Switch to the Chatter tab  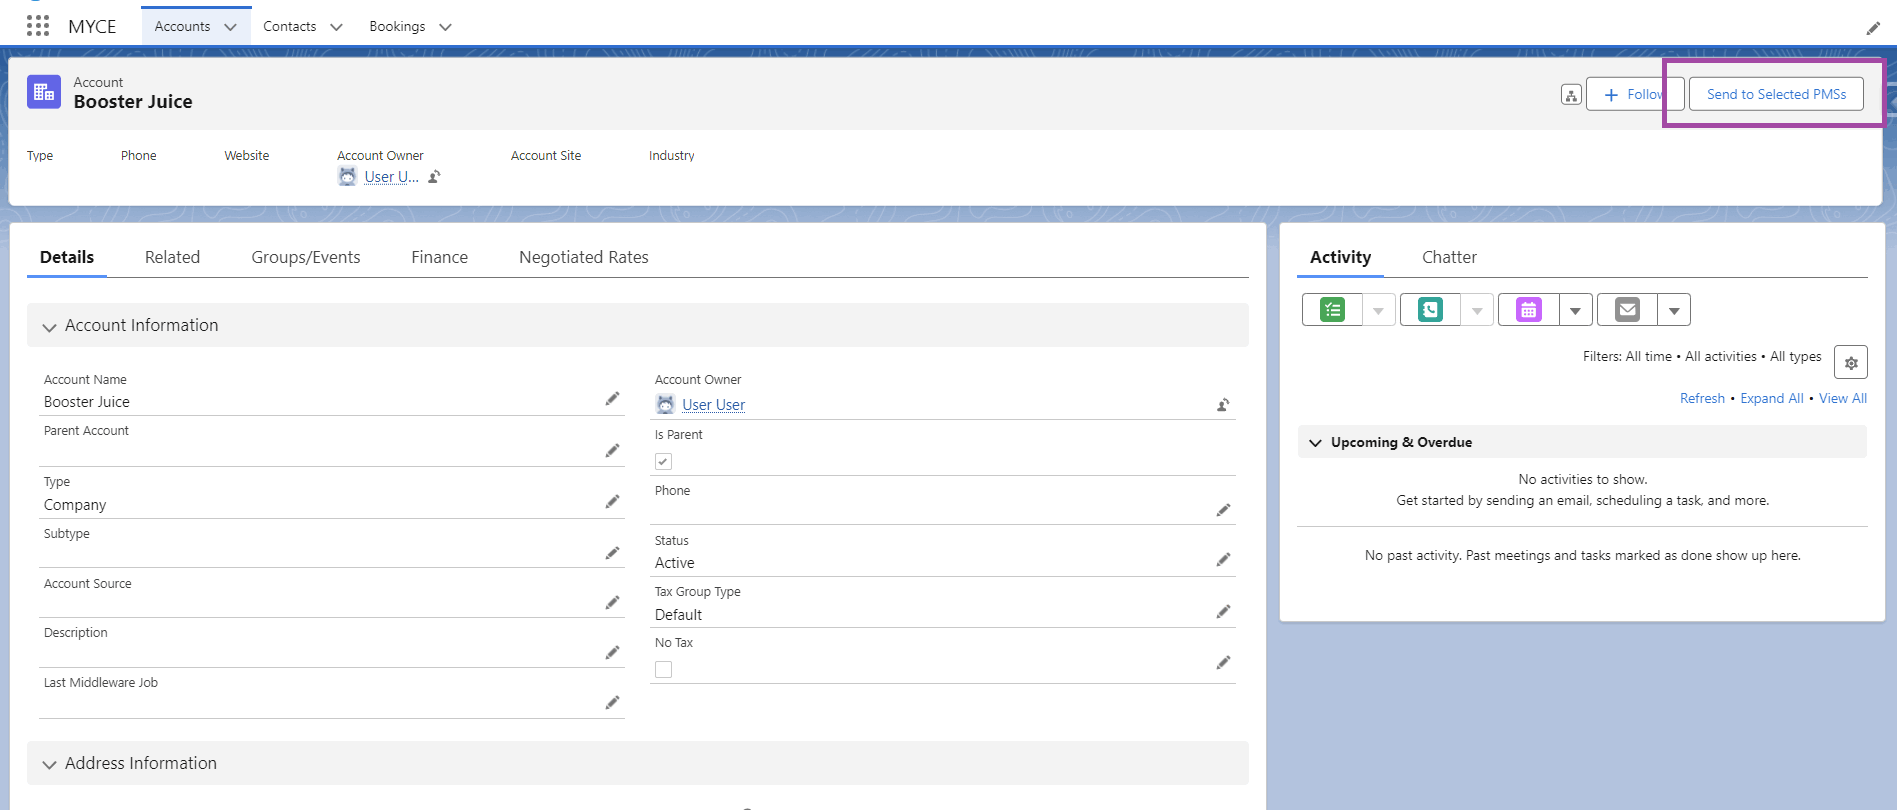(1449, 257)
